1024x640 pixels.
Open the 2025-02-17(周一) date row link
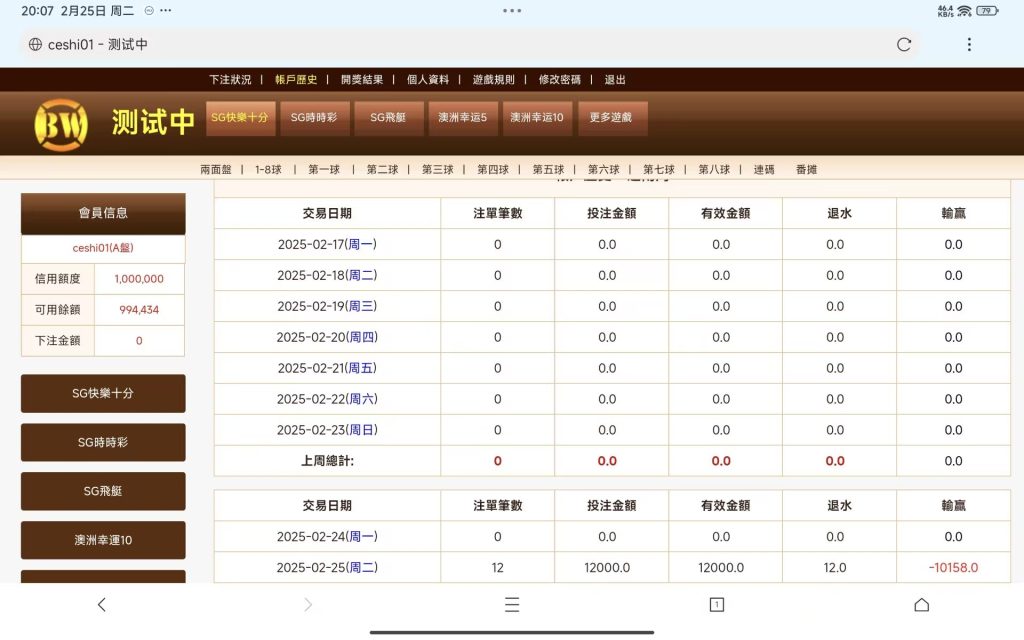click(327, 244)
